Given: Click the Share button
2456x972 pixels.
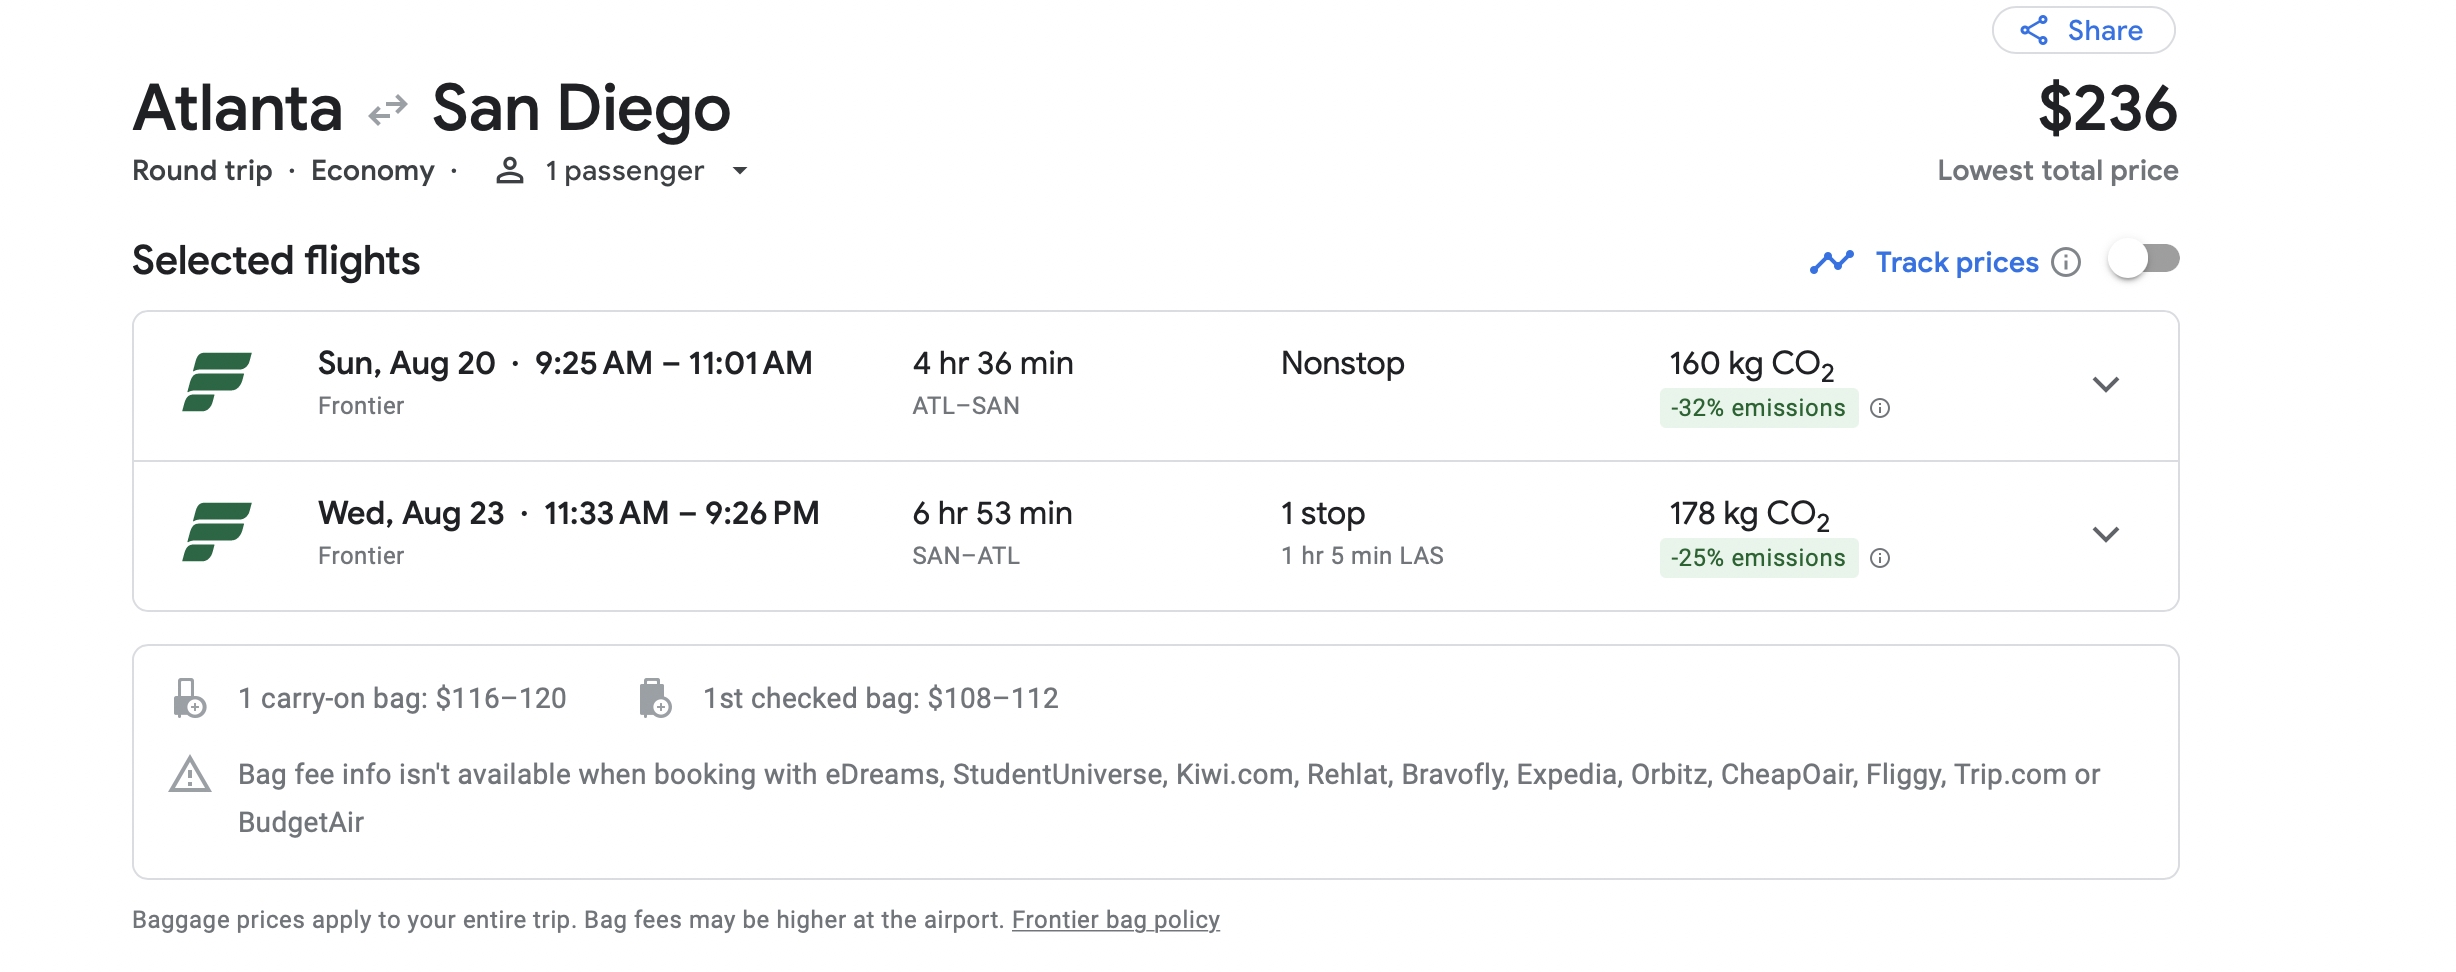Looking at the screenshot, I should click(2083, 30).
